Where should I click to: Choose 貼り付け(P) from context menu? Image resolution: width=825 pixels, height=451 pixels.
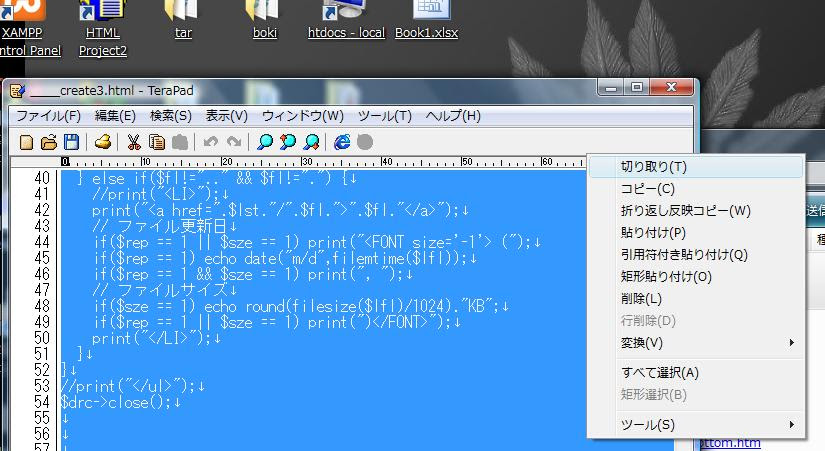coord(696,233)
